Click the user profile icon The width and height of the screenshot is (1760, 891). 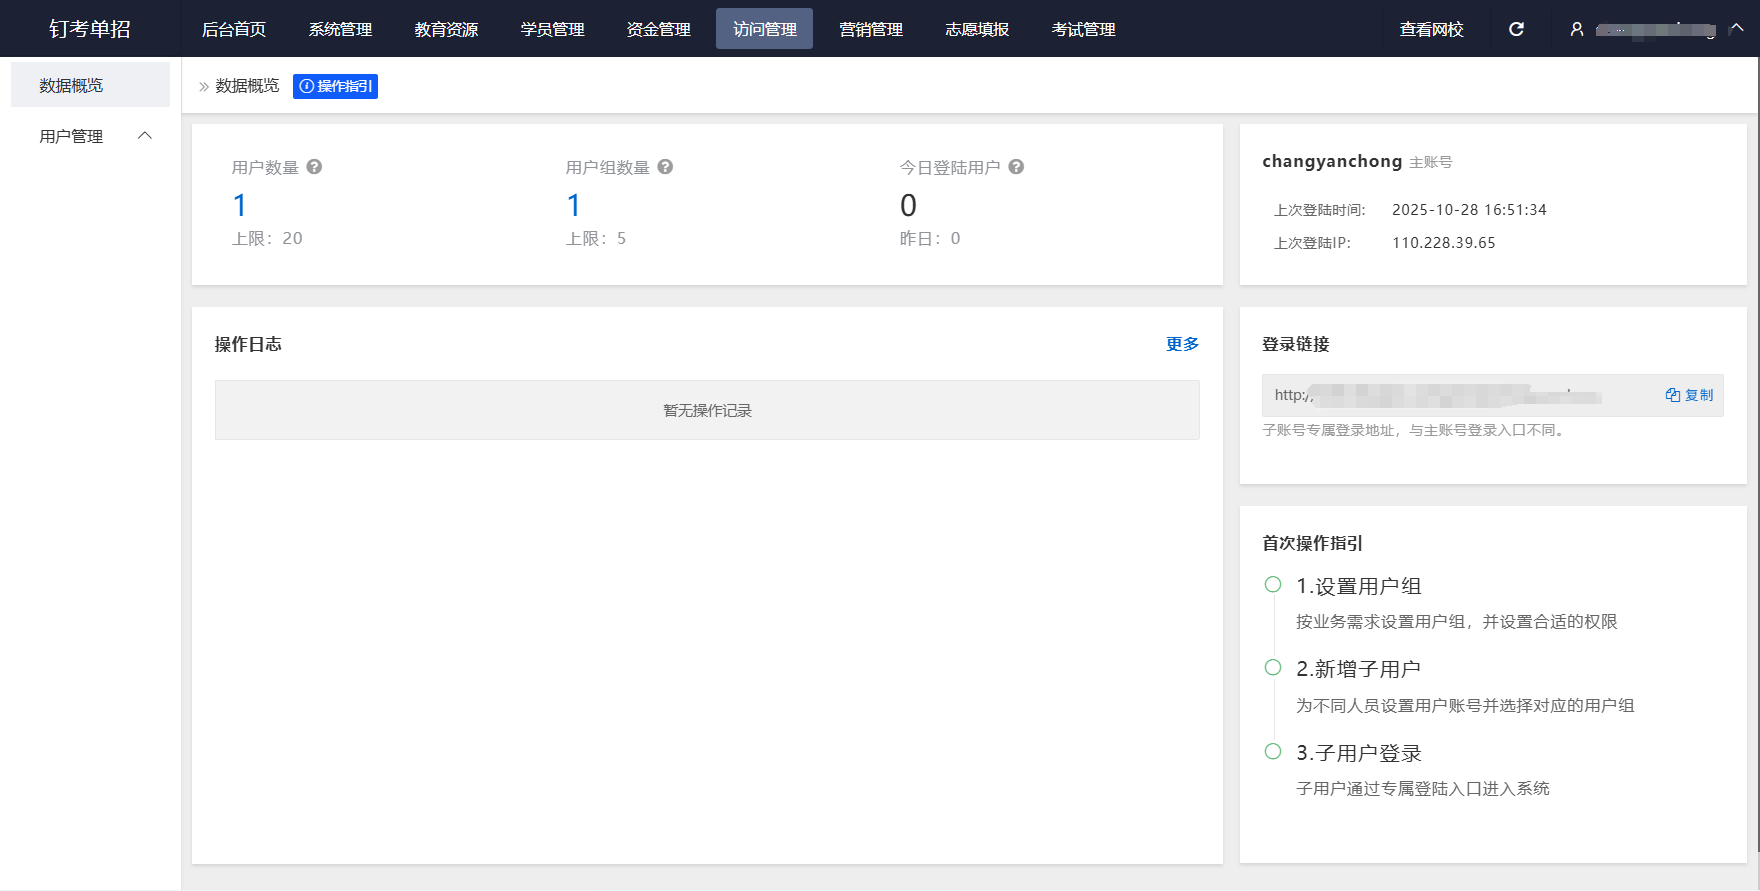[x=1577, y=29]
